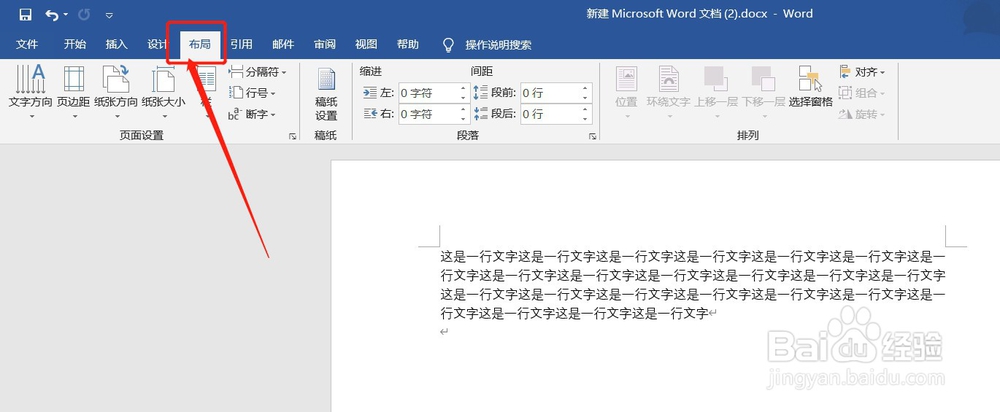Open the 组合 group dropdown
Image resolution: width=1000 pixels, height=412 pixels.
tap(862, 93)
